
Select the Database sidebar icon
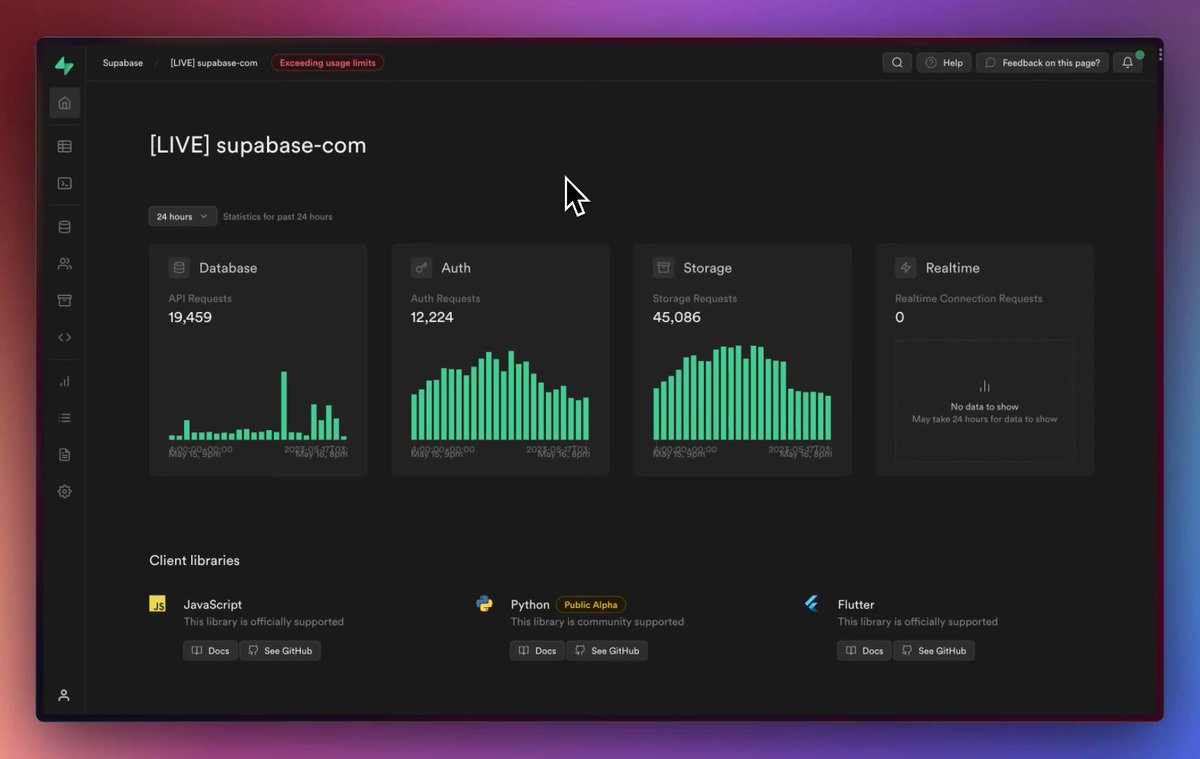point(64,226)
